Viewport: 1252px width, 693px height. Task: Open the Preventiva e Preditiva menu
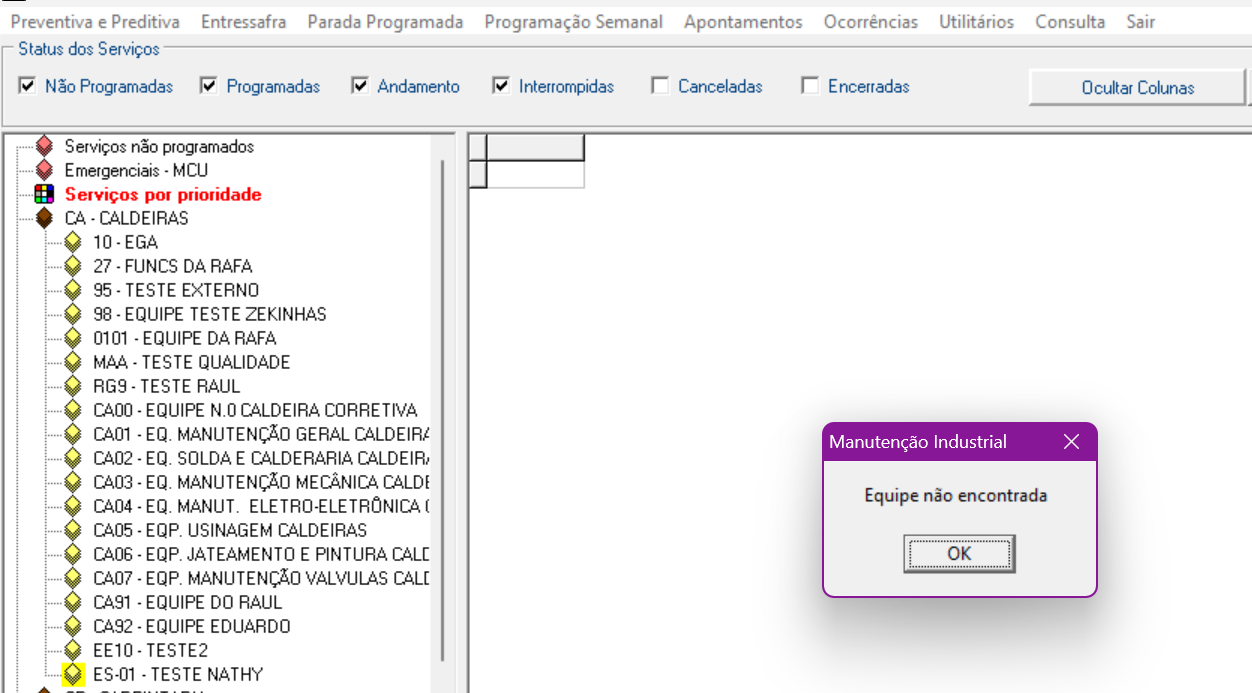95,22
